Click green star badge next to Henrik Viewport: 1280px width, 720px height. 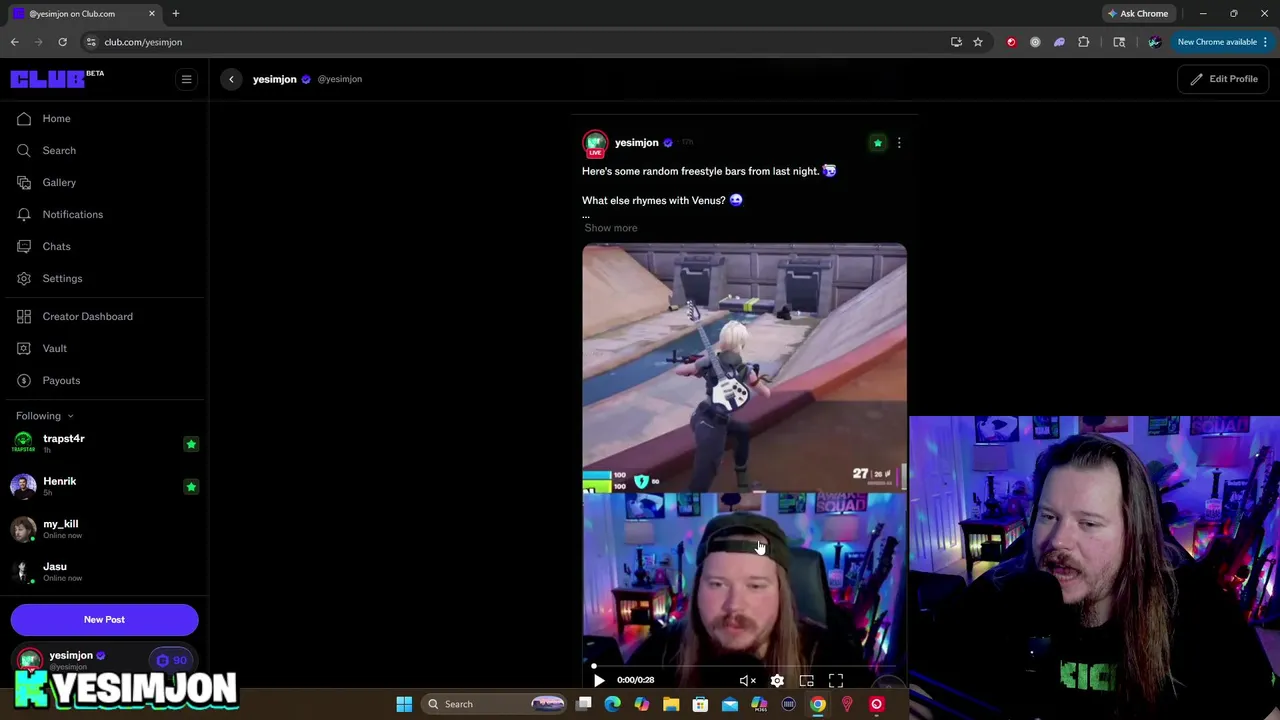click(x=191, y=486)
